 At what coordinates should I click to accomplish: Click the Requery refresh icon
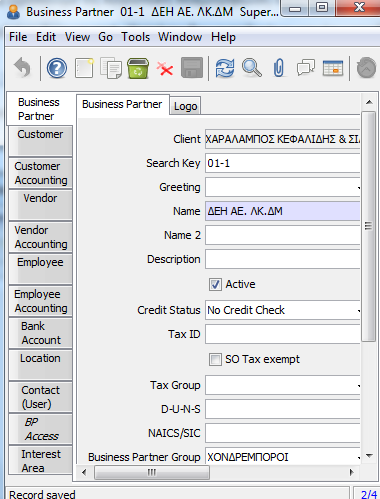click(225, 68)
